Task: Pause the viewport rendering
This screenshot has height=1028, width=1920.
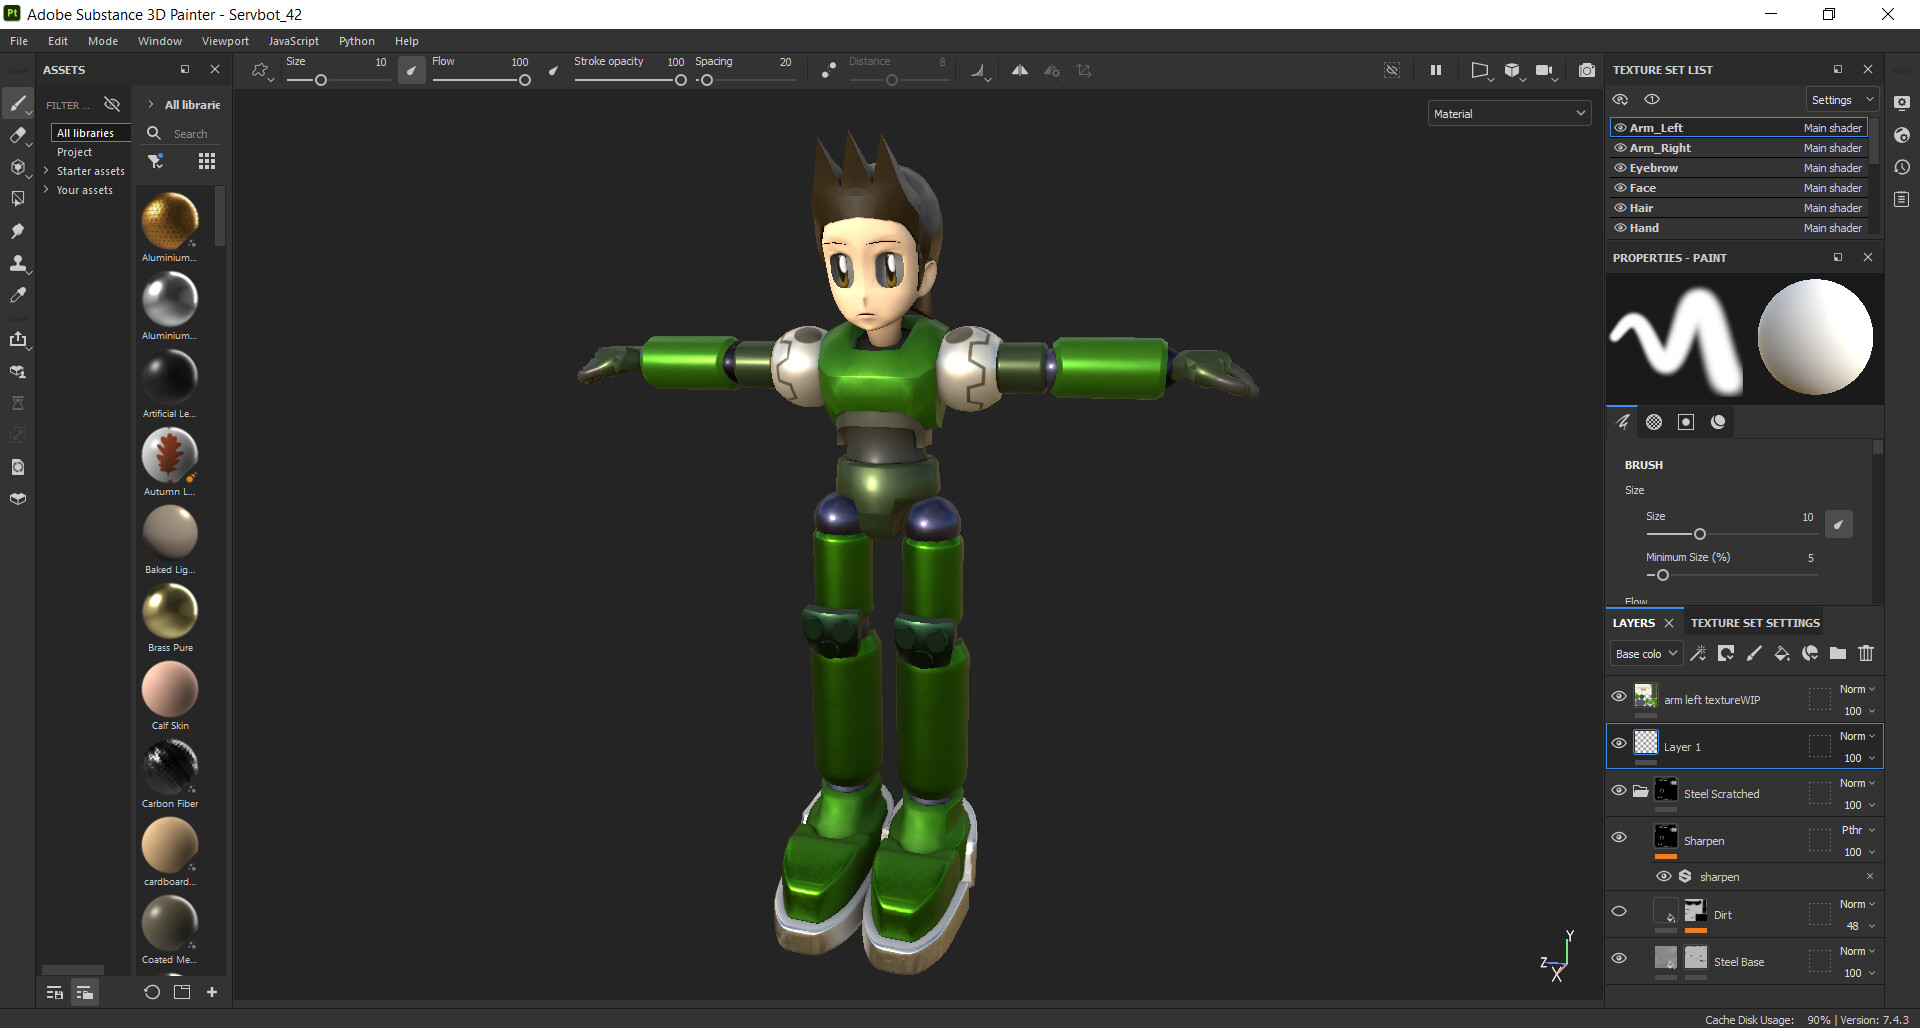Action: coord(1436,70)
